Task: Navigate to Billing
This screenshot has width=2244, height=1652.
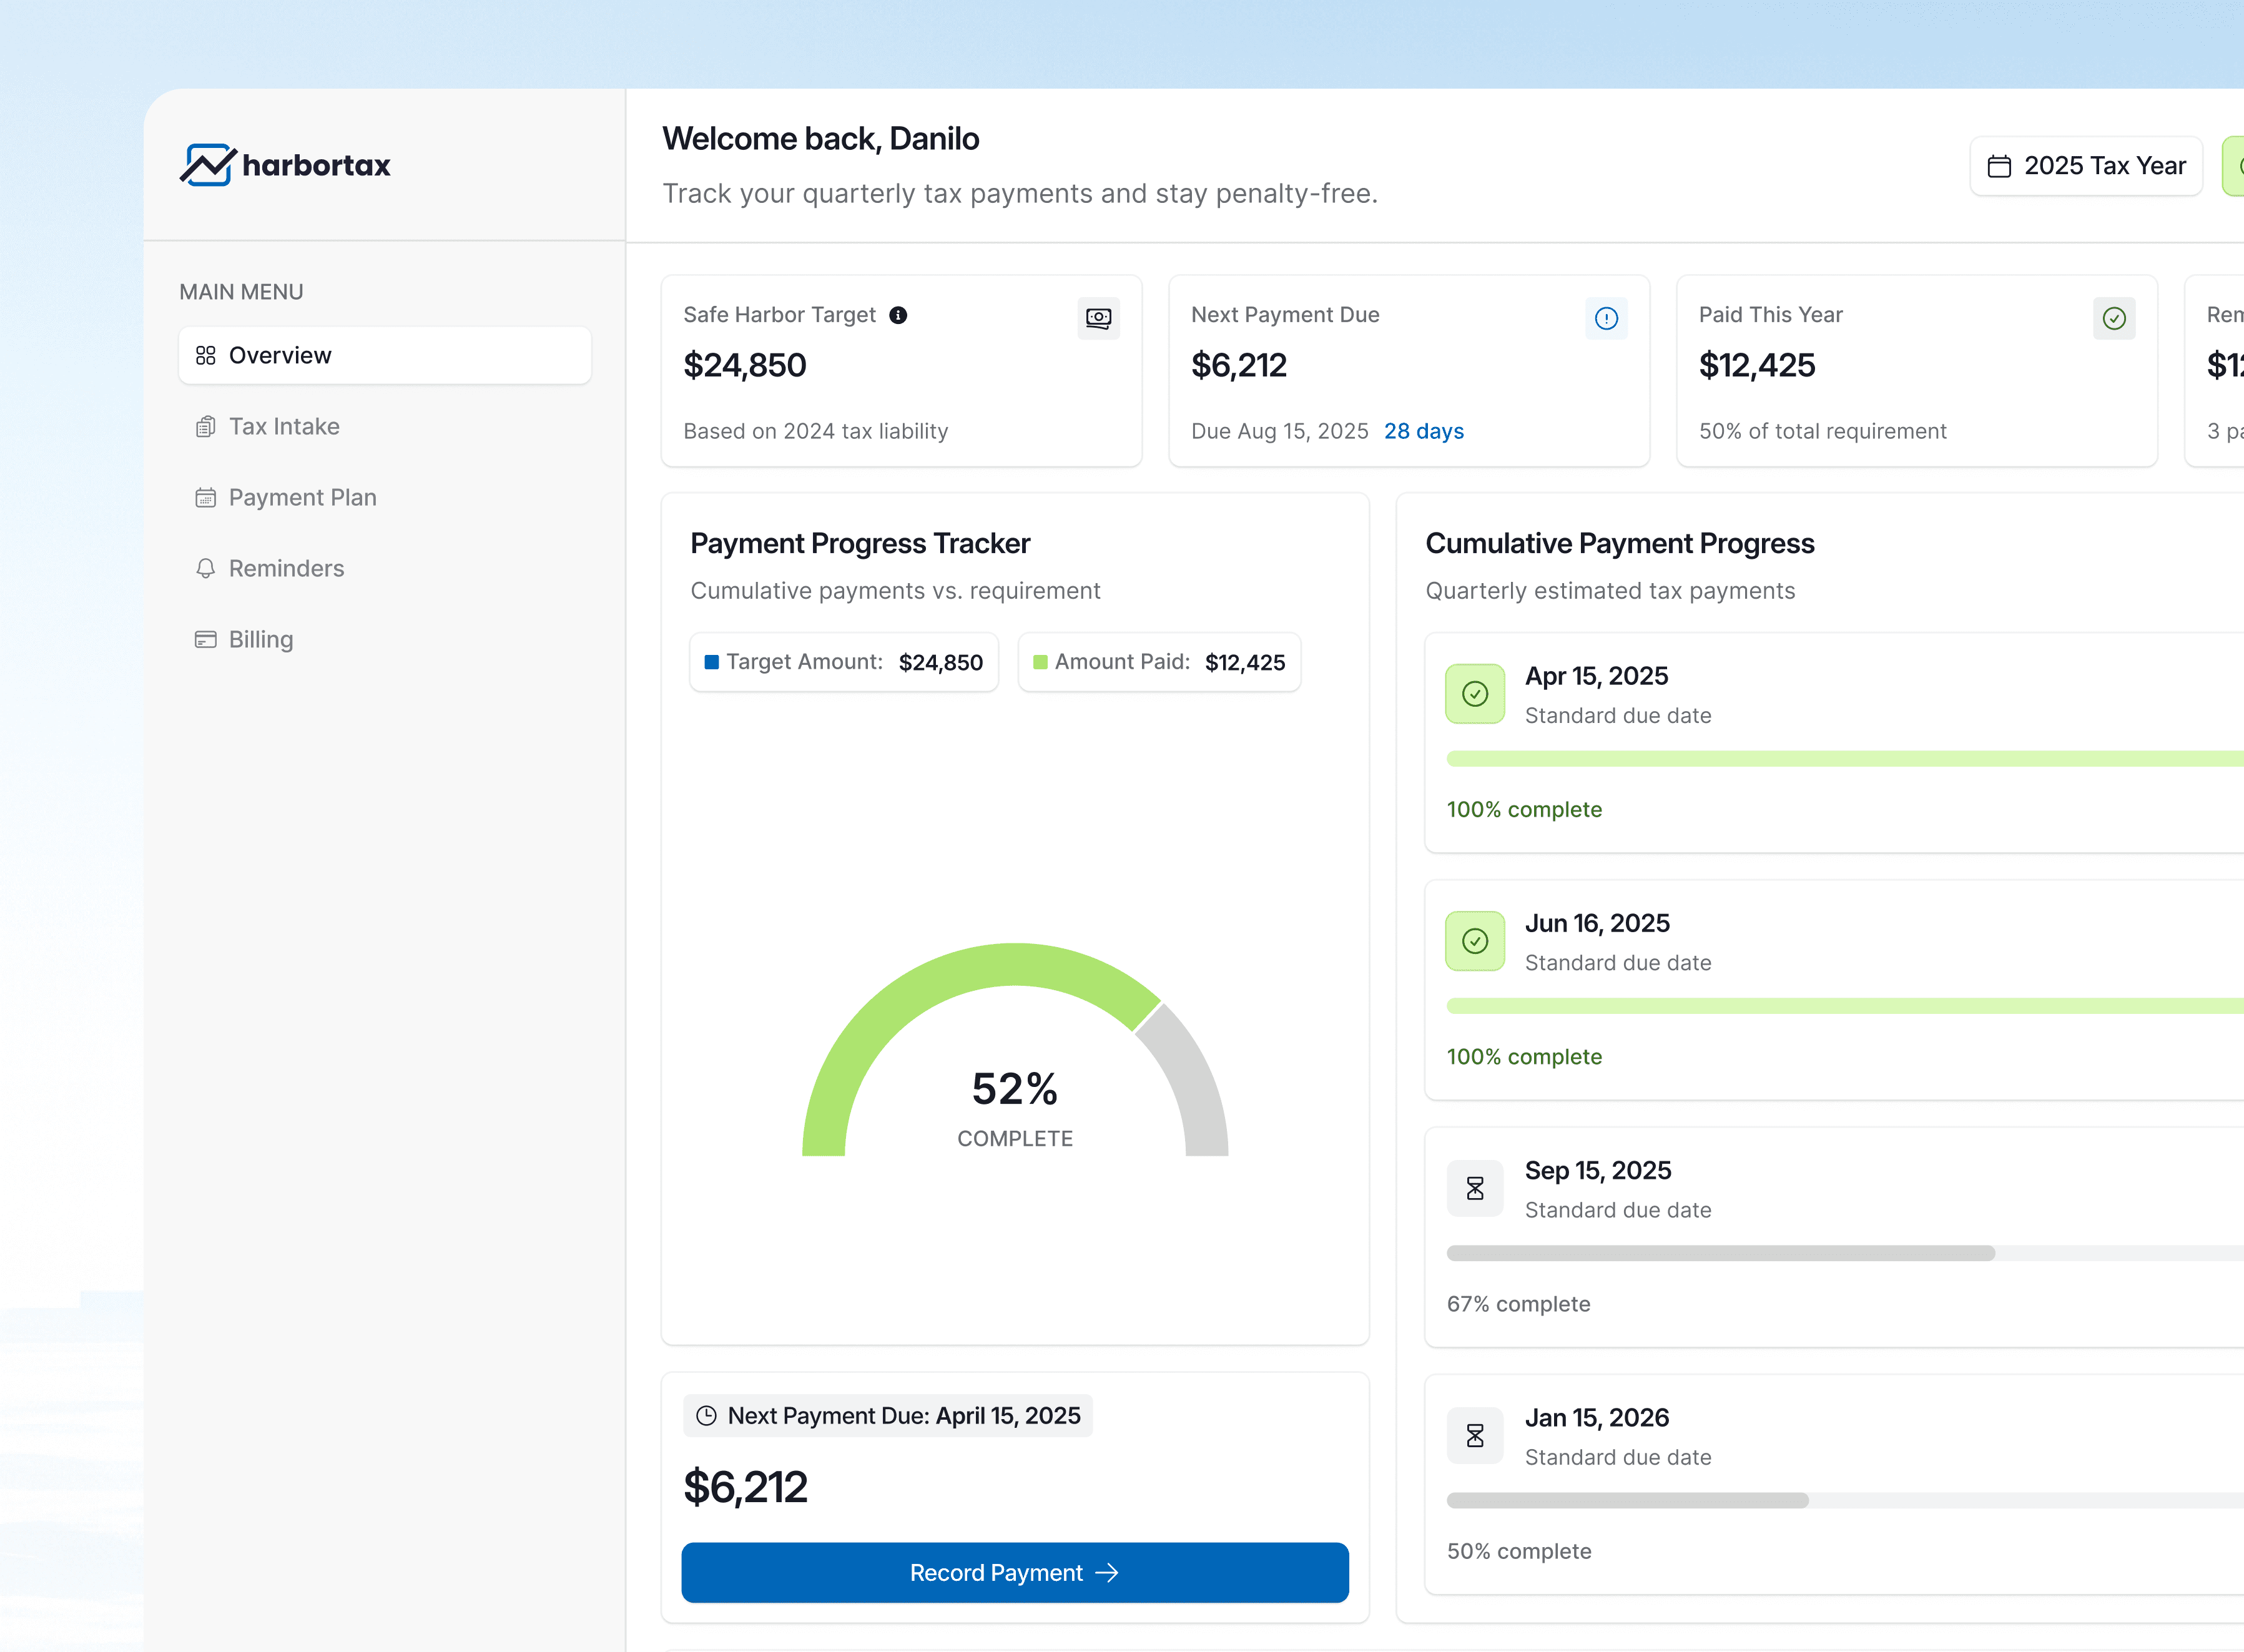Action: (260, 639)
